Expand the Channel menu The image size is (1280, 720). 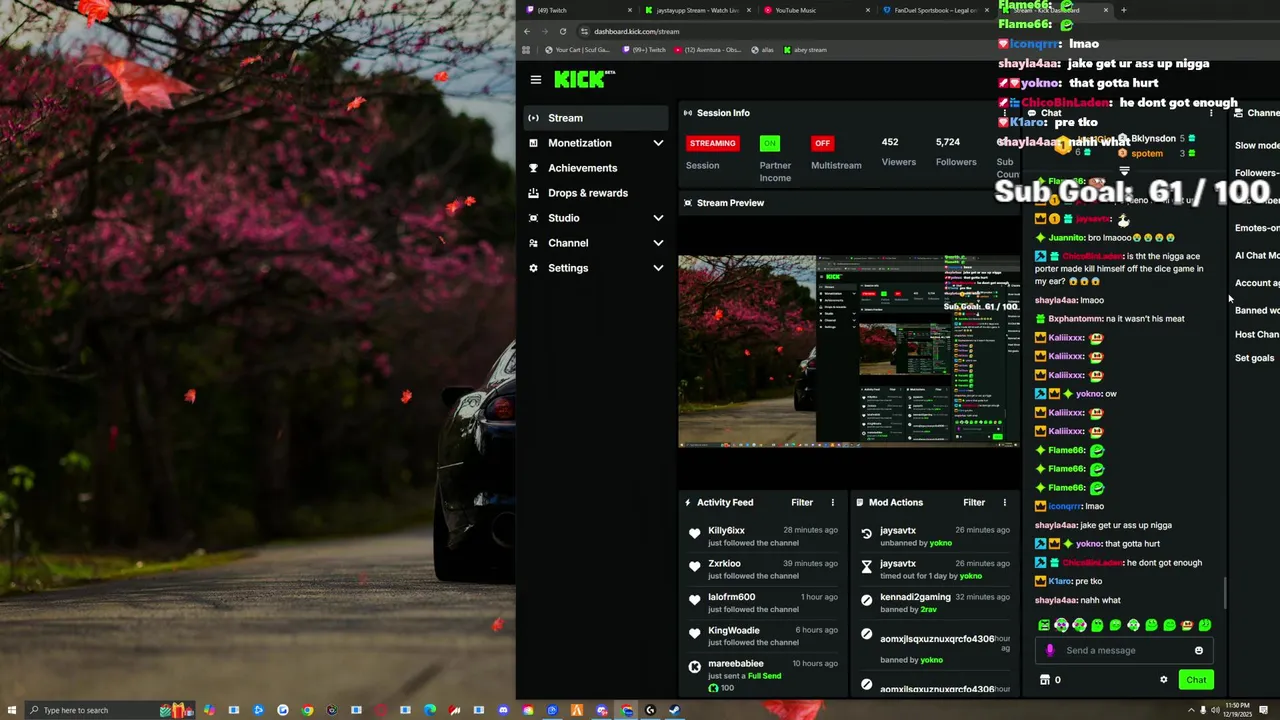596,243
